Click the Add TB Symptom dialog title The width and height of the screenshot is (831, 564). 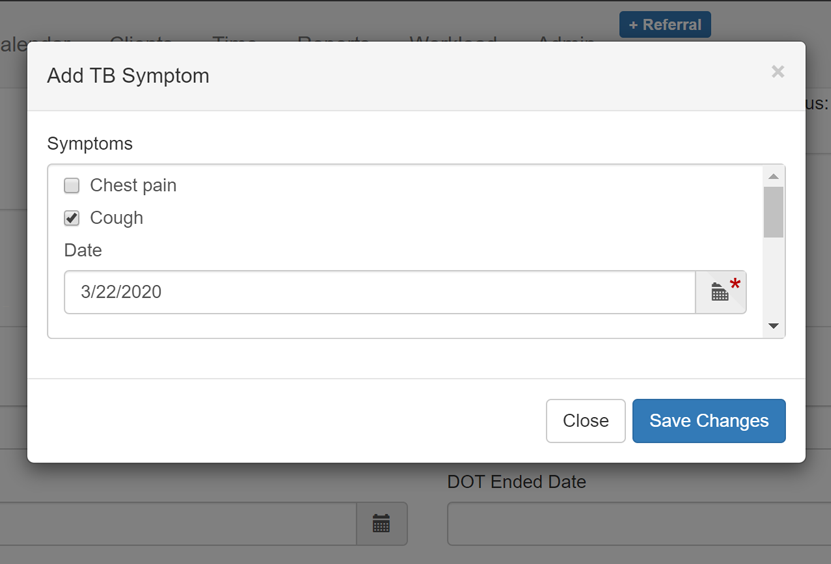coord(128,76)
